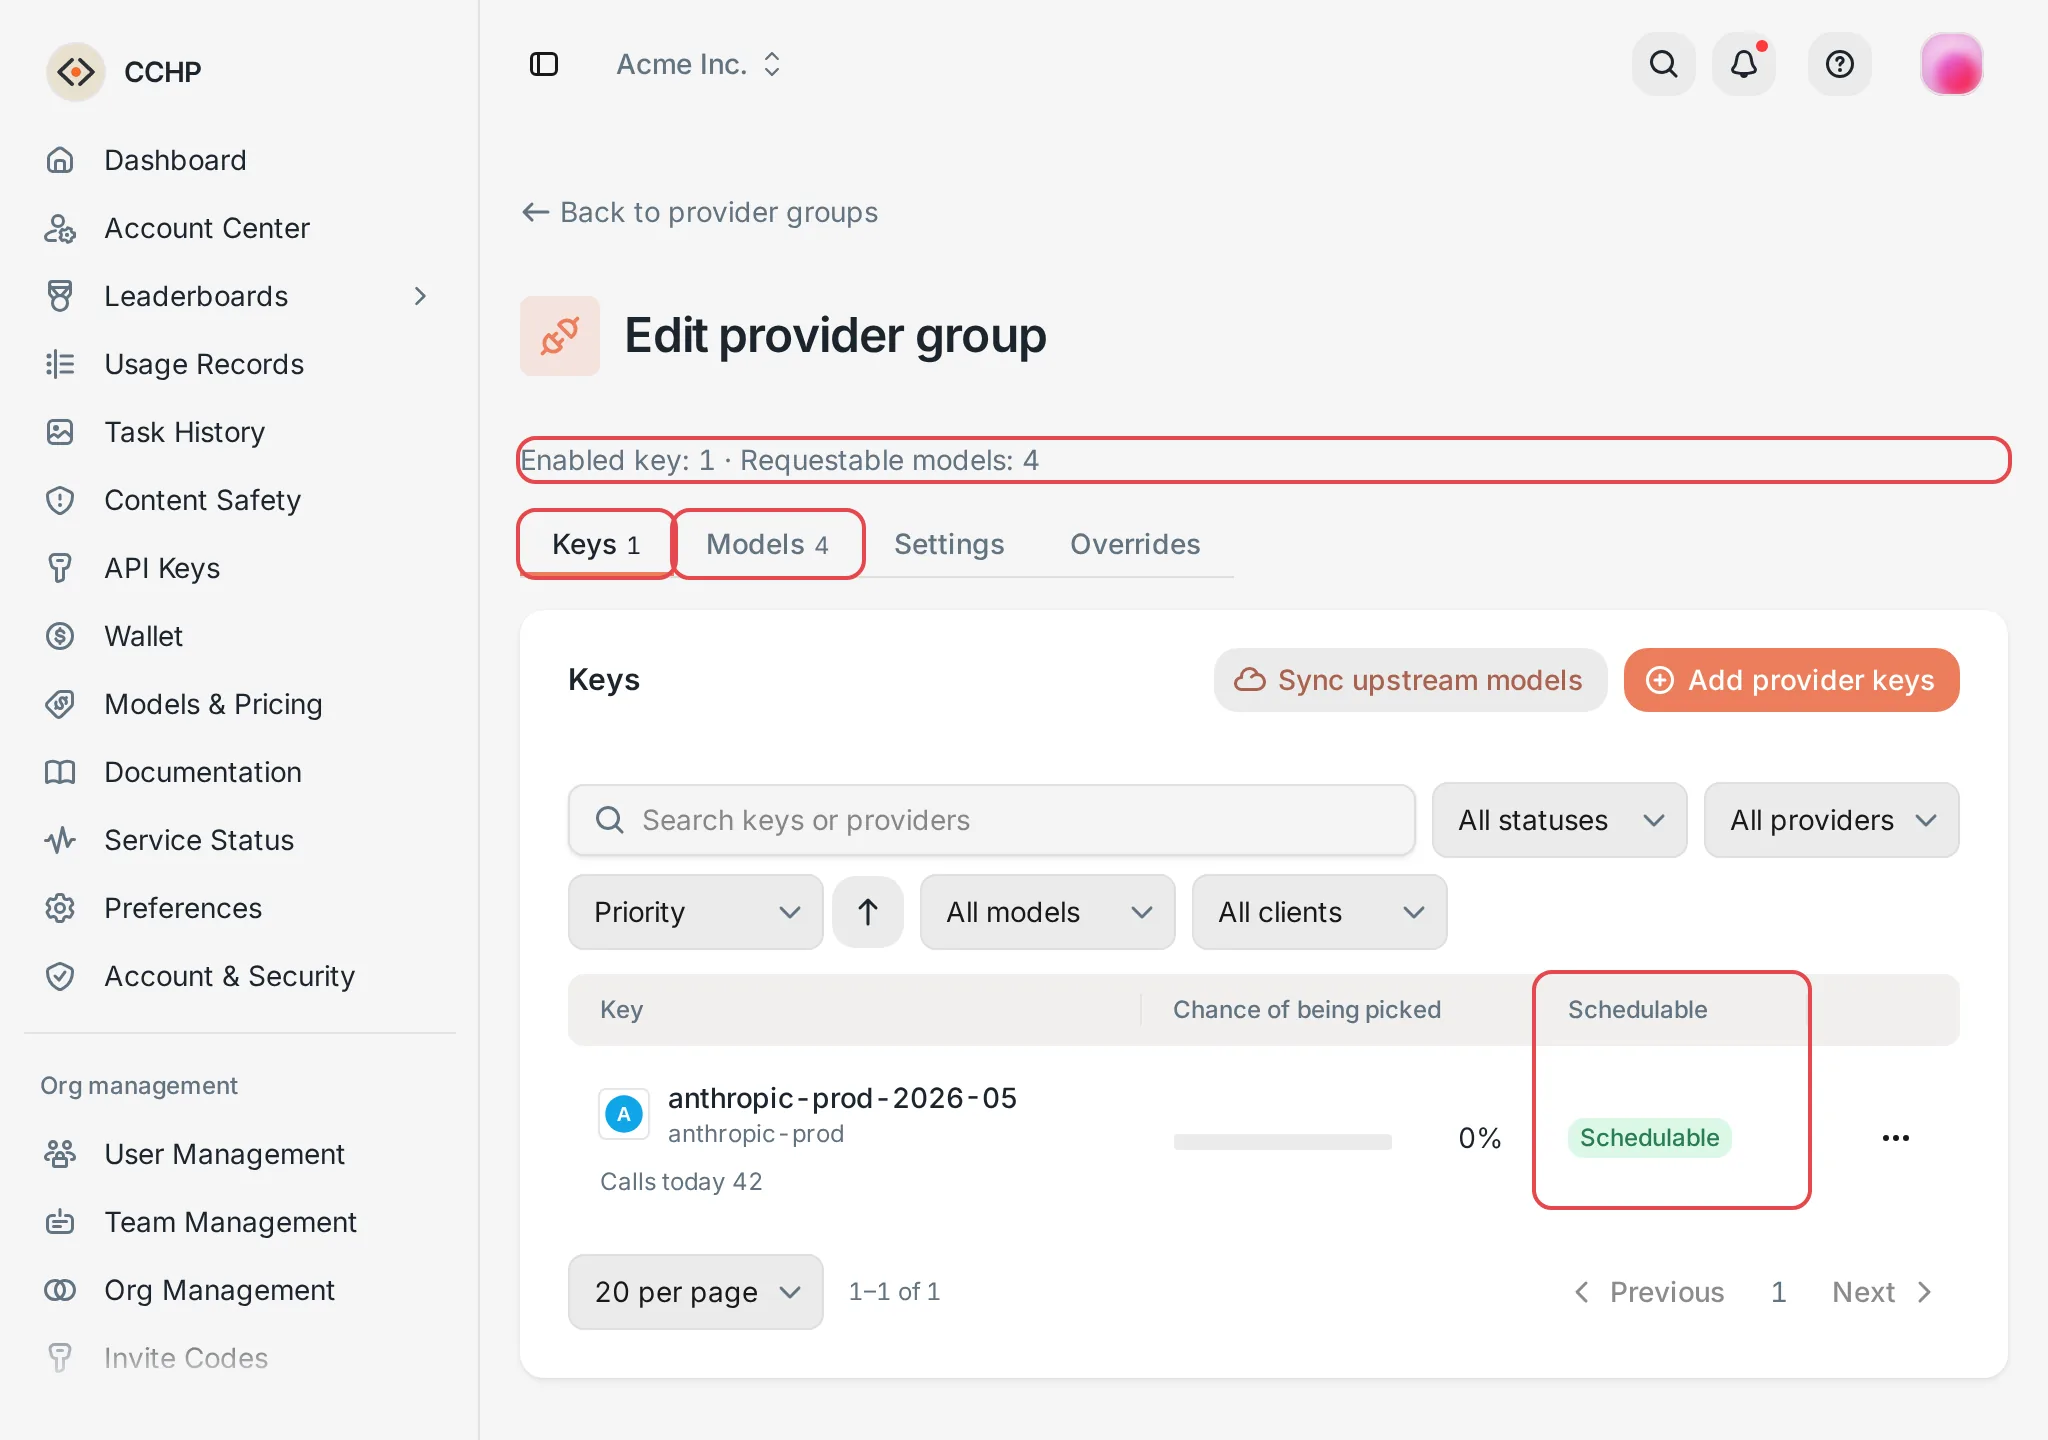The height and width of the screenshot is (1440, 2048).
Task: Open All statuses filter
Action: click(1559, 820)
